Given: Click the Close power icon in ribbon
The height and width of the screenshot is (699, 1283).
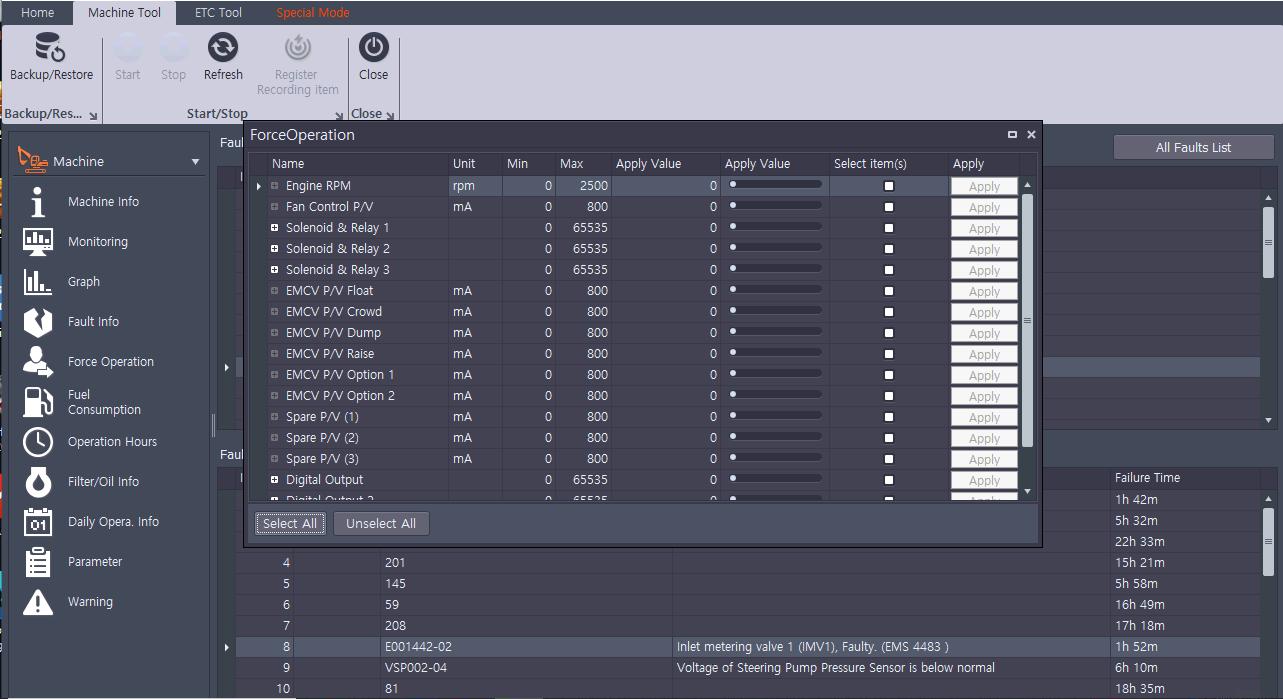Looking at the screenshot, I should (x=373, y=47).
